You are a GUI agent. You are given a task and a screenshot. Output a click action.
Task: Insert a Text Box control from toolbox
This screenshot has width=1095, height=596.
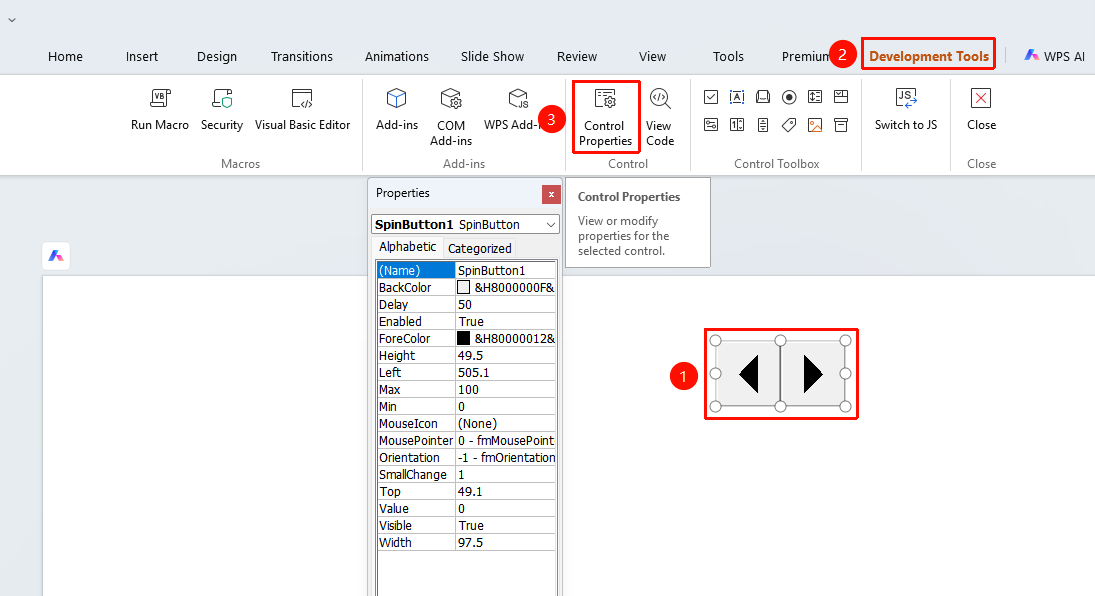(737, 97)
